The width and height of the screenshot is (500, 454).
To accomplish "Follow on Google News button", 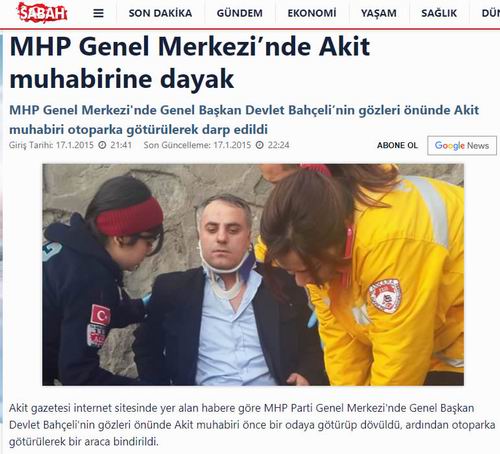I will [462, 145].
